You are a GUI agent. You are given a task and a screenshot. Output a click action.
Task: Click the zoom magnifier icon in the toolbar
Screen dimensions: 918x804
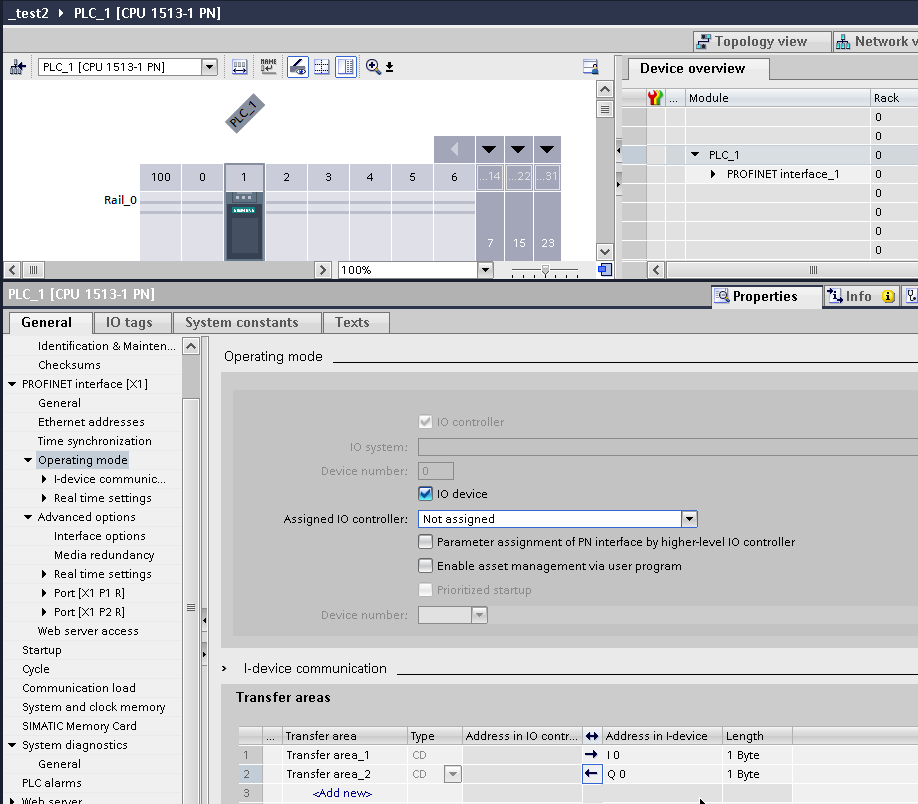373,67
